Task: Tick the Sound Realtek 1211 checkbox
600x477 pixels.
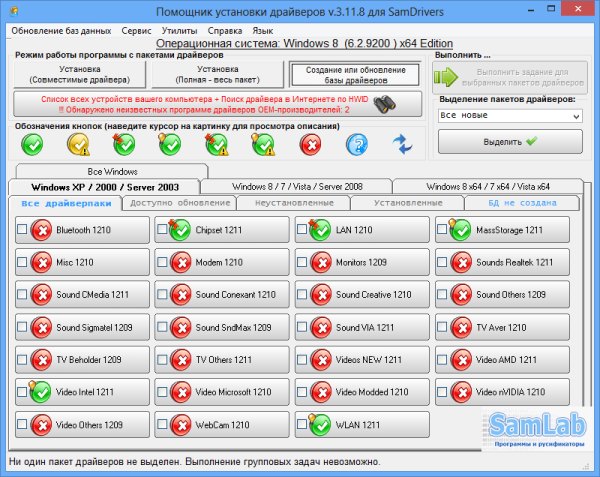Action: [x=442, y=263]
